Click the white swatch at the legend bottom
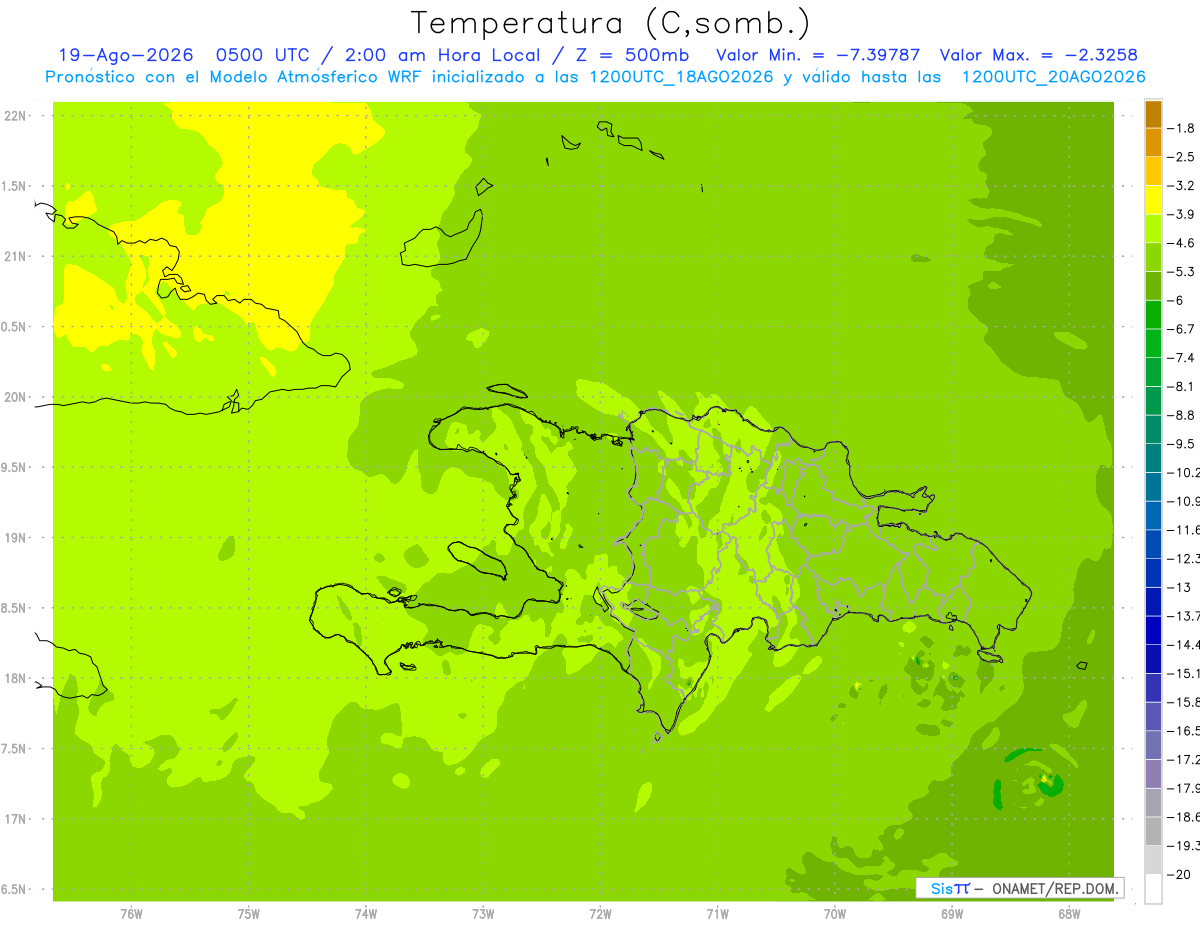This screenshot has width=1200, height=927. coord(1153,889)
